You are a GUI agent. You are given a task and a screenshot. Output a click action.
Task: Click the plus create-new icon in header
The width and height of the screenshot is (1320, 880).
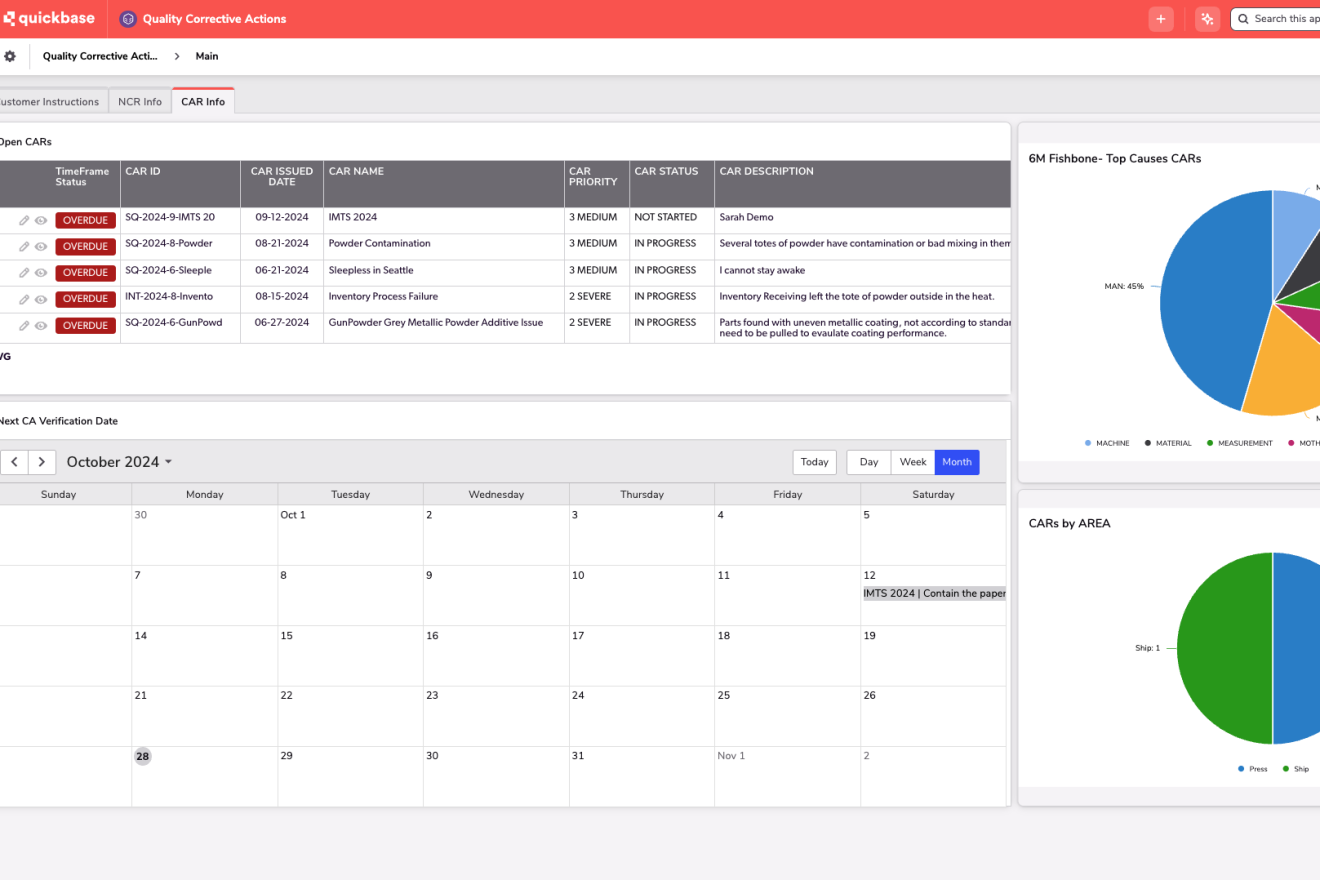[x=1160, y=19]
